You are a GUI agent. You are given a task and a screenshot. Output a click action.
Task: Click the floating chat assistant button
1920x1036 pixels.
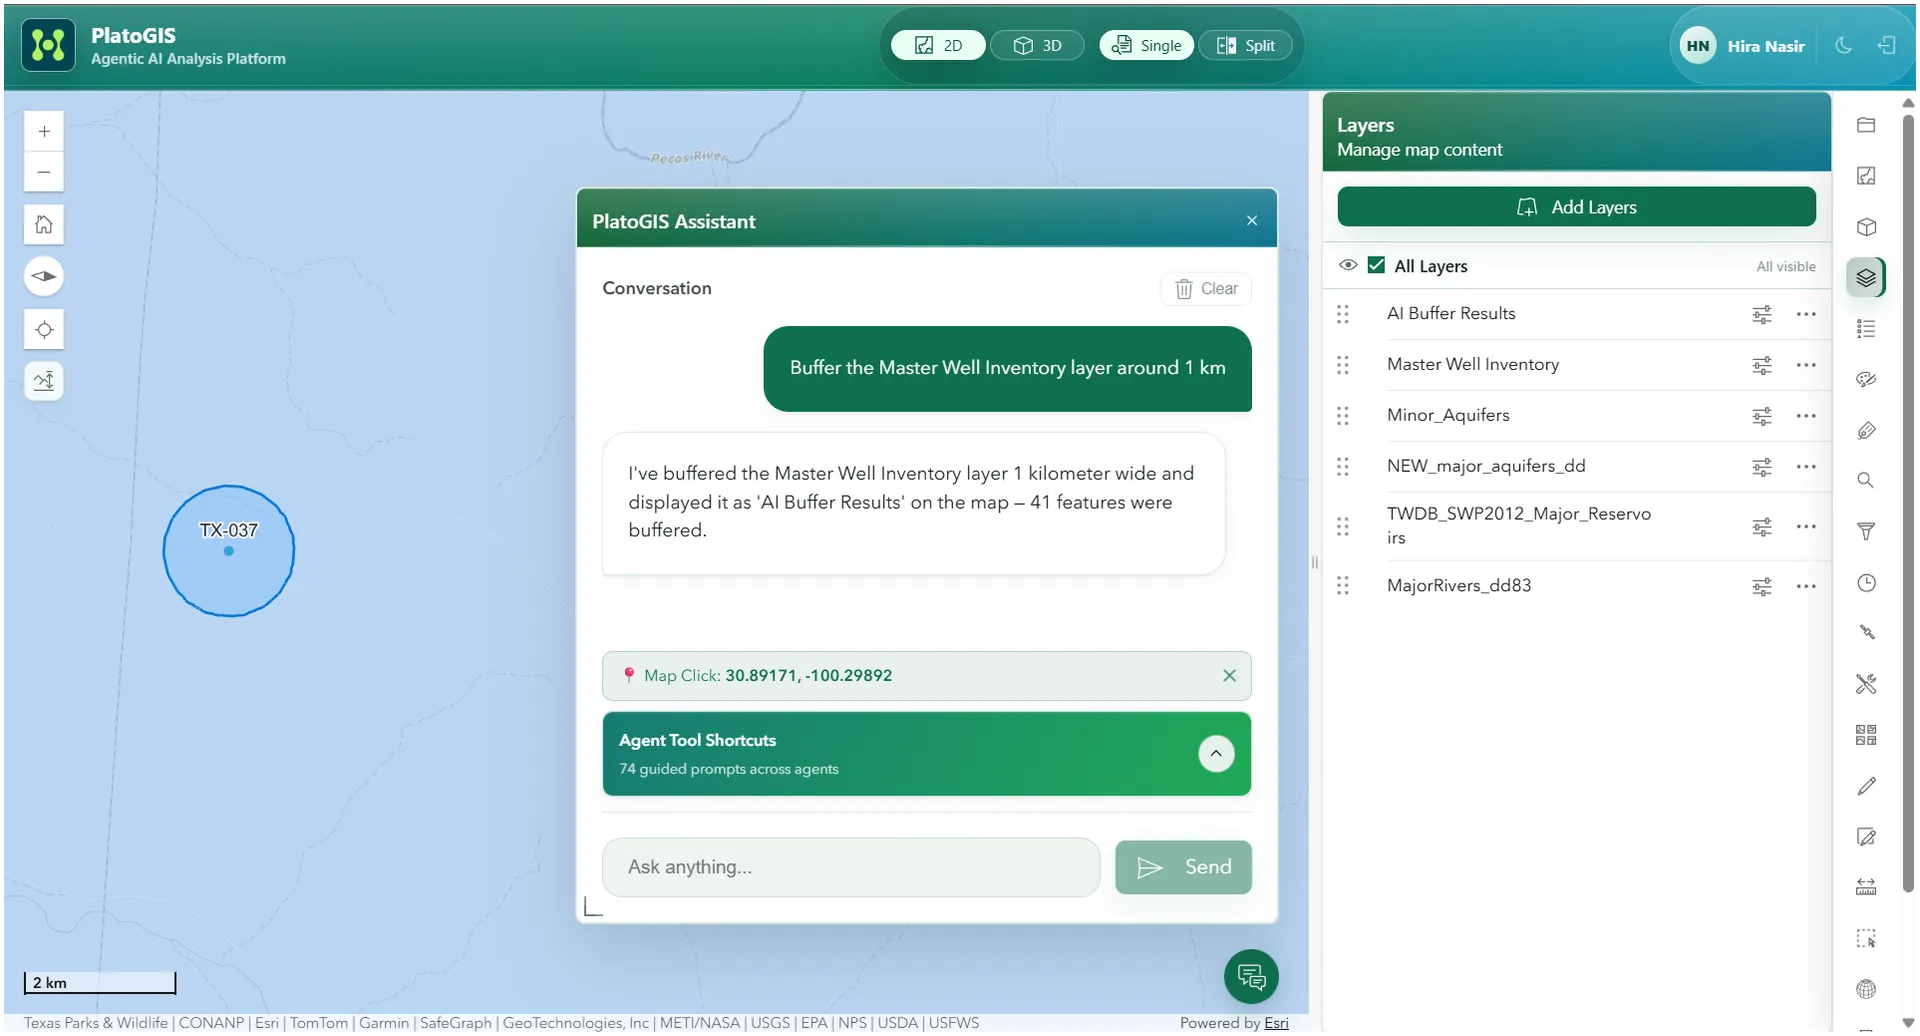coord(1251,976)
